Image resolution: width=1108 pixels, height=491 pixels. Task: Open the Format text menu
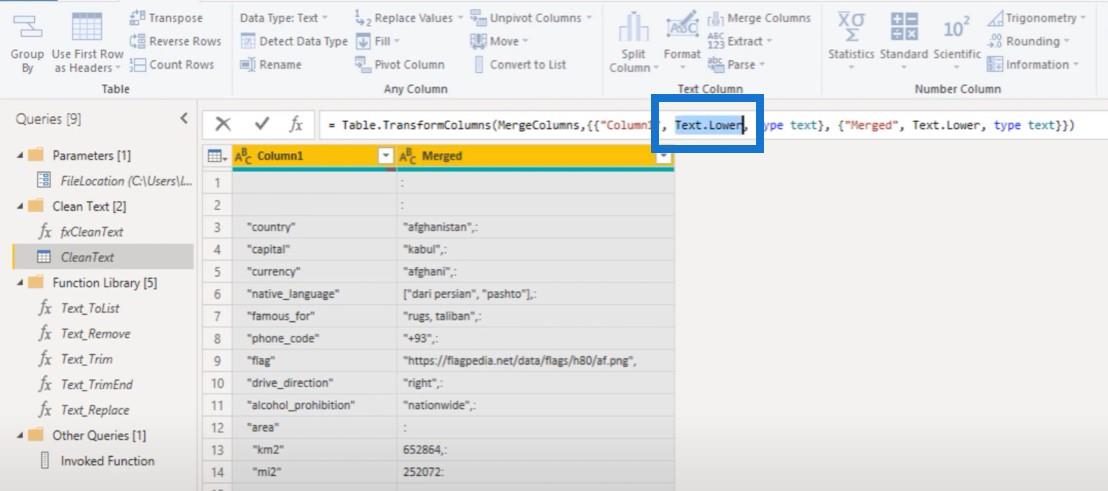pos(682,41)
